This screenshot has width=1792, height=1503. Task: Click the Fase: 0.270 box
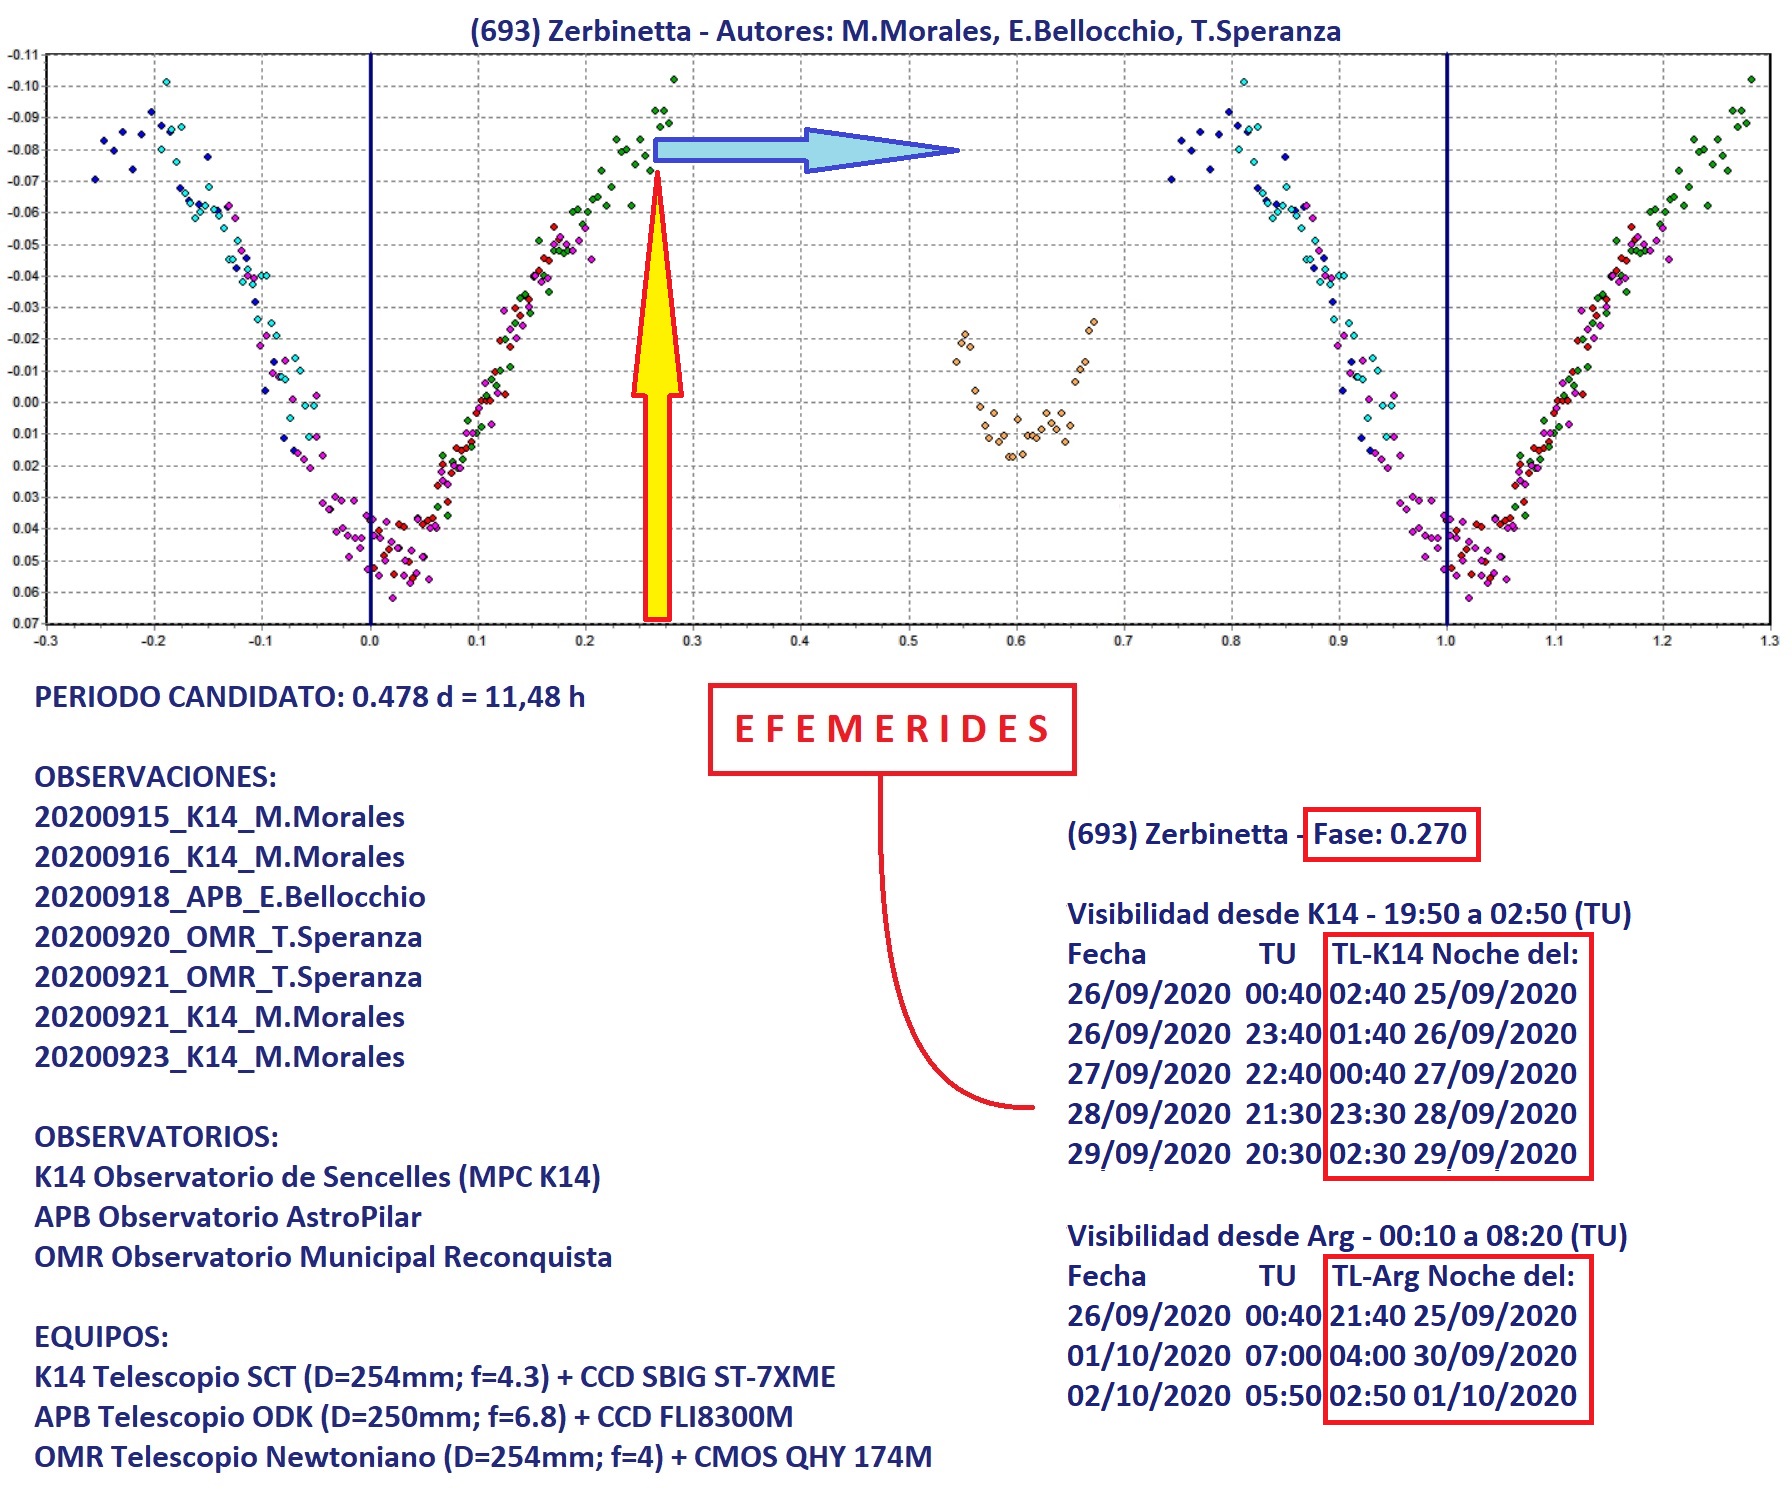point(1390,834)
